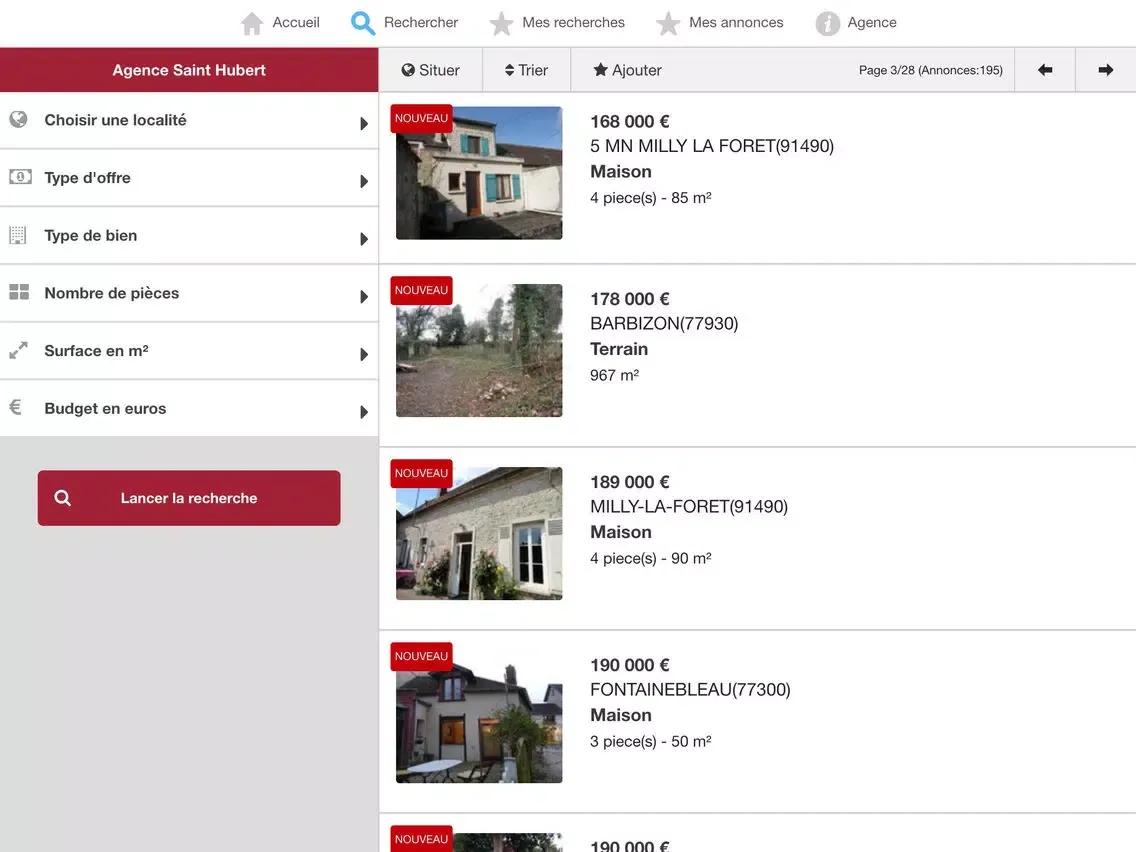Image resolution: width=1136 pixels, height=852 pixels.
Task: Click NOUVEAU badge on Fontainebleau listing
Action: point(421,656)
